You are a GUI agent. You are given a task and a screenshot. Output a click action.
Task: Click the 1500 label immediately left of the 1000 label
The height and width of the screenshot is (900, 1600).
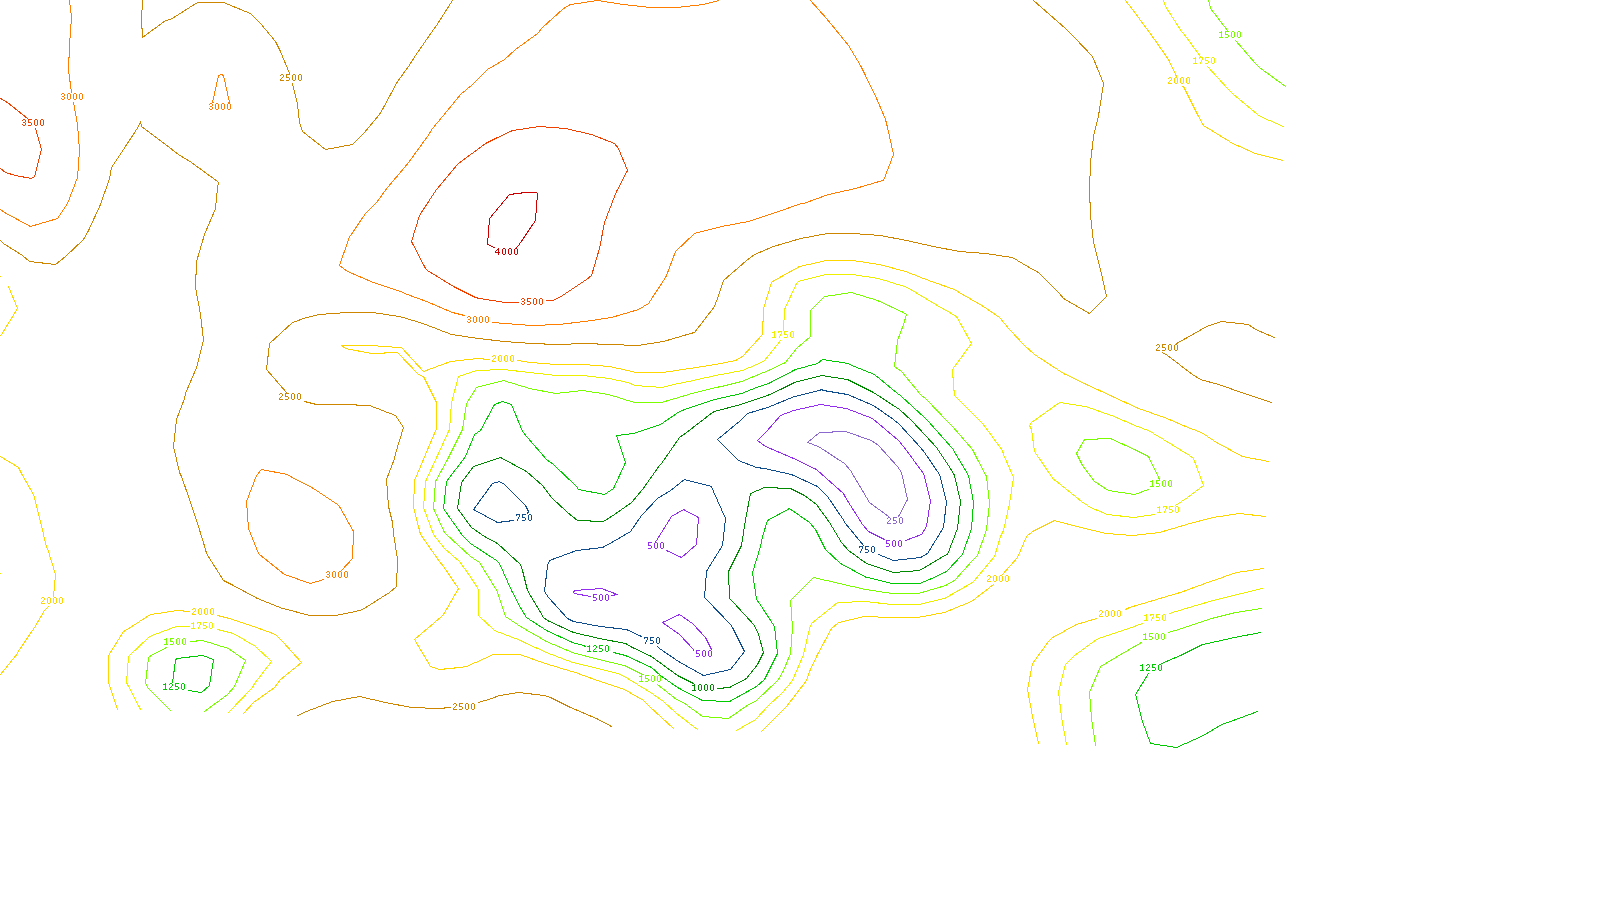[650, 680]
